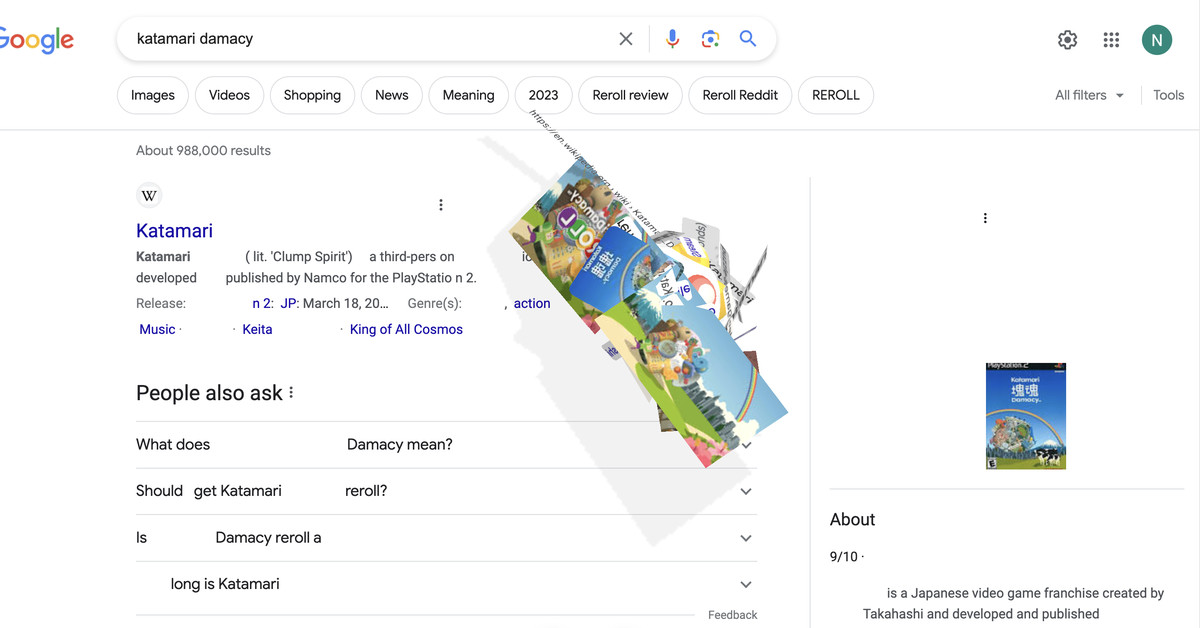Click the blue magnifying glass search icon
The image size is (1200, 628).
point(748,39)
